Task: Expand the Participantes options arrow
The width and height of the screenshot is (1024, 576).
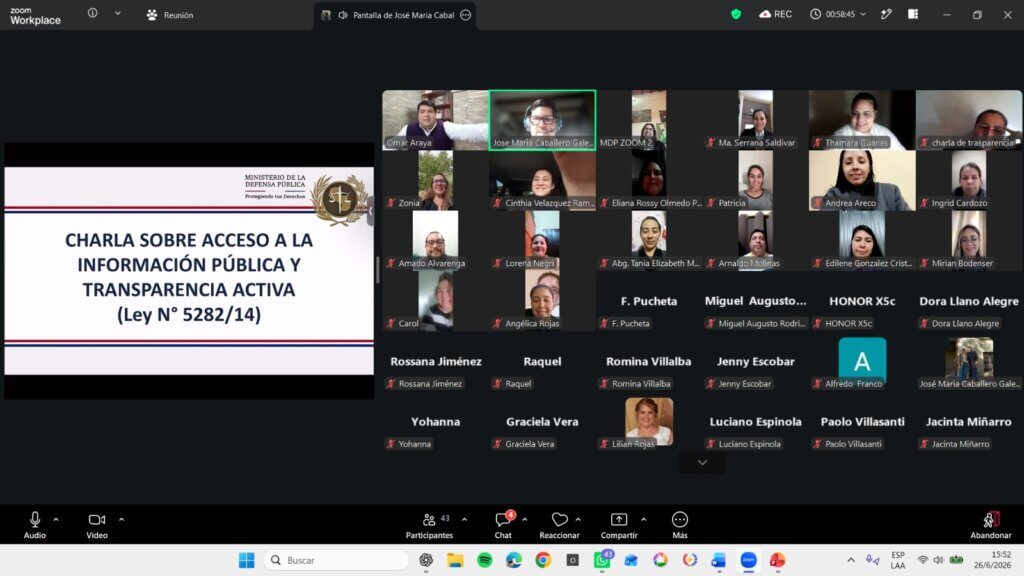Action: pyautogui.click(x=464, y=520)
